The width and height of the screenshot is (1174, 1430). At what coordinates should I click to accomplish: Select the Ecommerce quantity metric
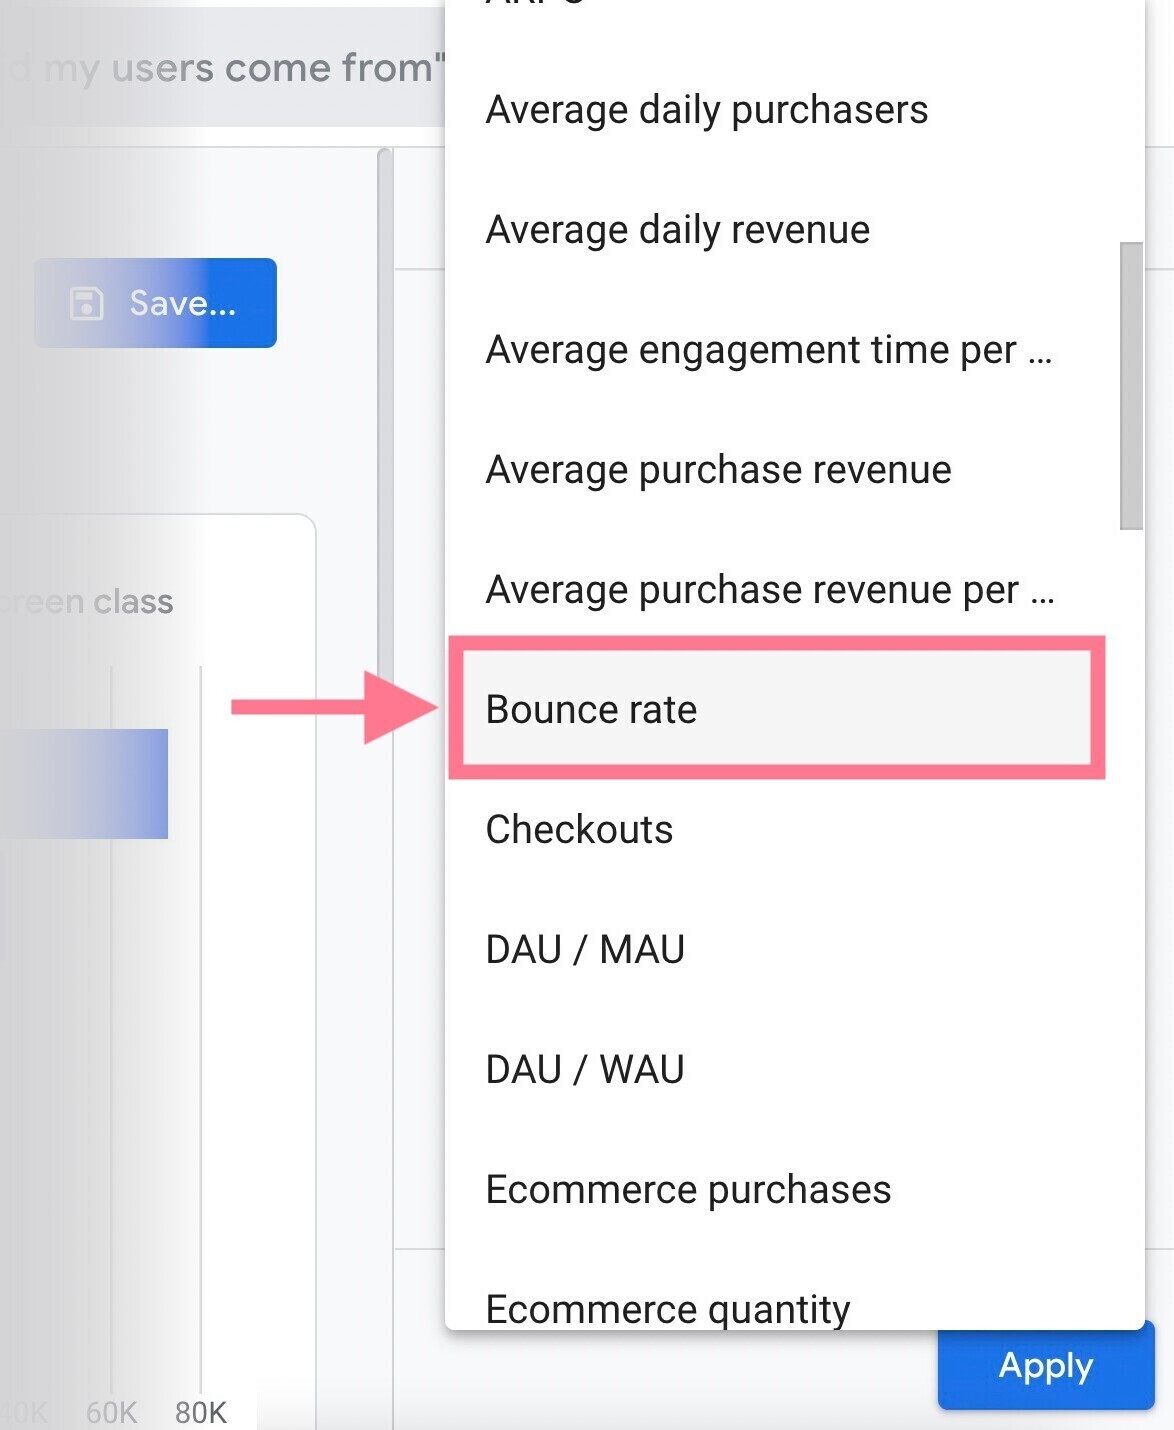pyautogui.click(x=666, y=1308)
